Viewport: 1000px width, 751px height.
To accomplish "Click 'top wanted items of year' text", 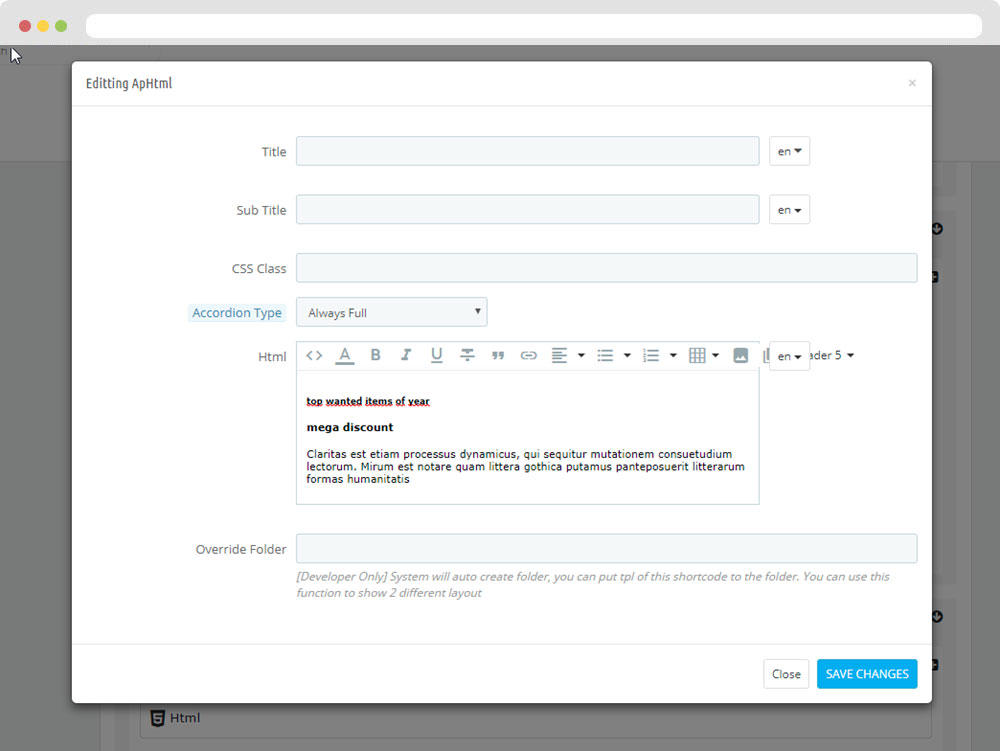I will pyautogui.click(x=368, y=401).
